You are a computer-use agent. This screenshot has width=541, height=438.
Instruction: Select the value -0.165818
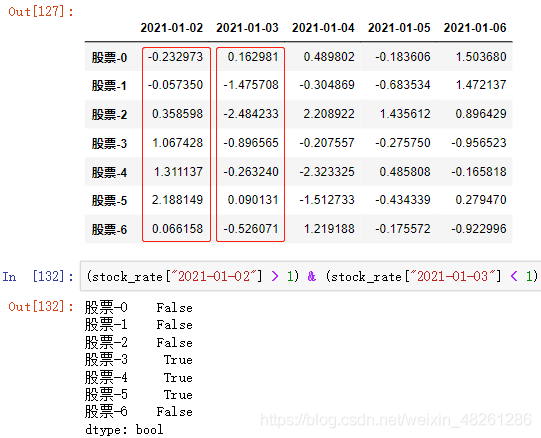click(x=479, y=172)
